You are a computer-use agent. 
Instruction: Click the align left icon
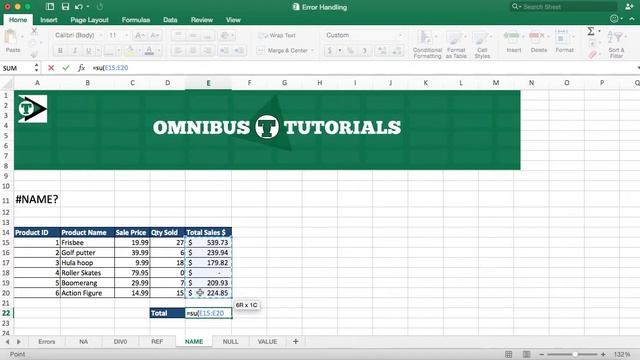point(178,51)
